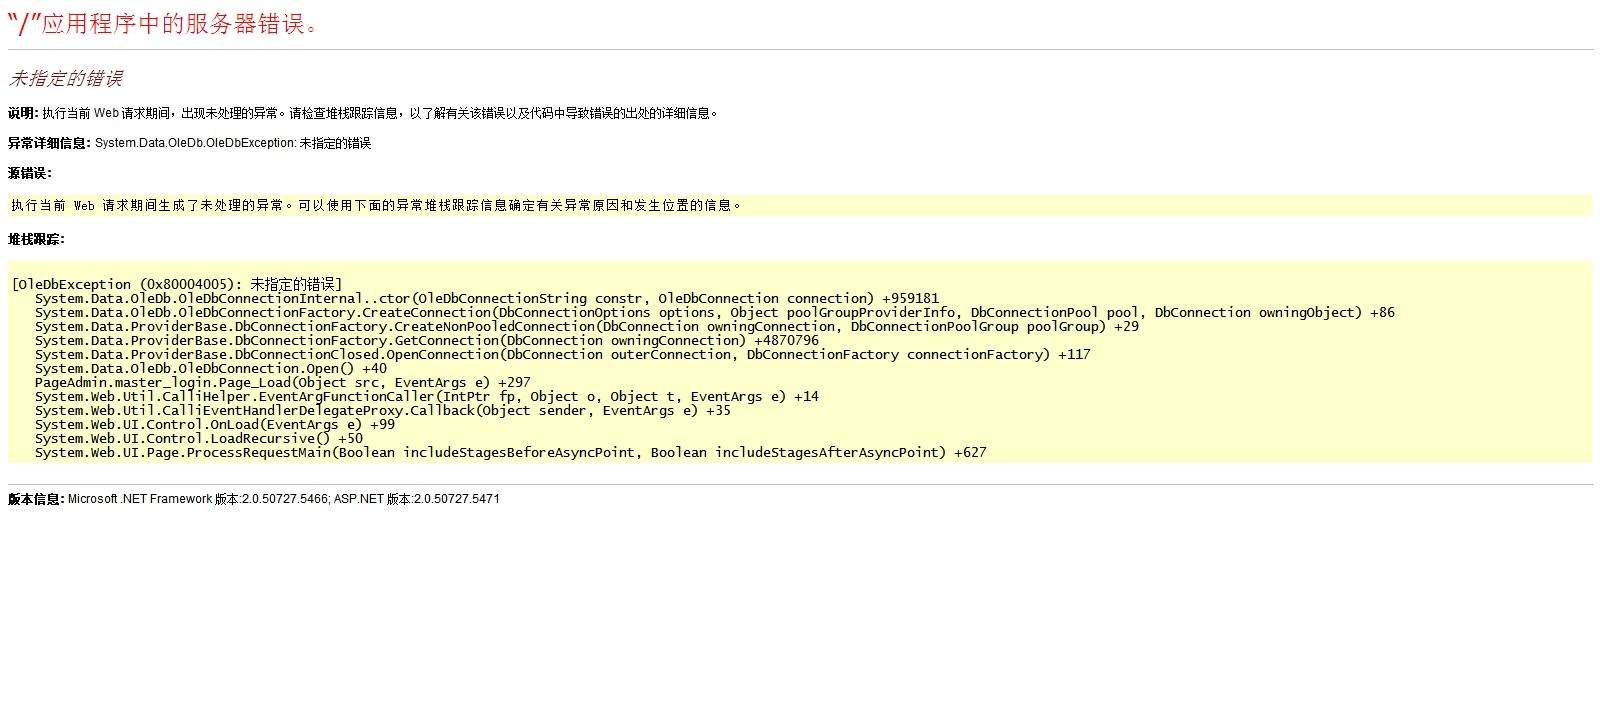
Task: Click the bold "源错误:" label
Action: pyautogui.click(x=30, y=173)
